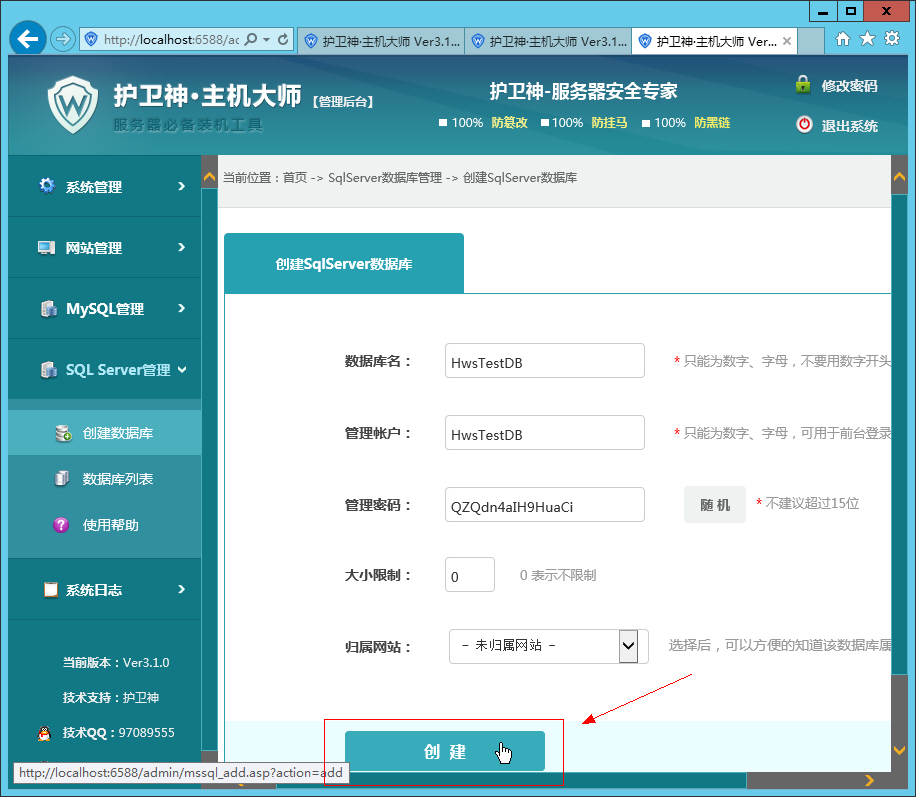Click the list icon beside 数据库列表
Viewport: 916px width, 797px height.
(x=62, y=479)
